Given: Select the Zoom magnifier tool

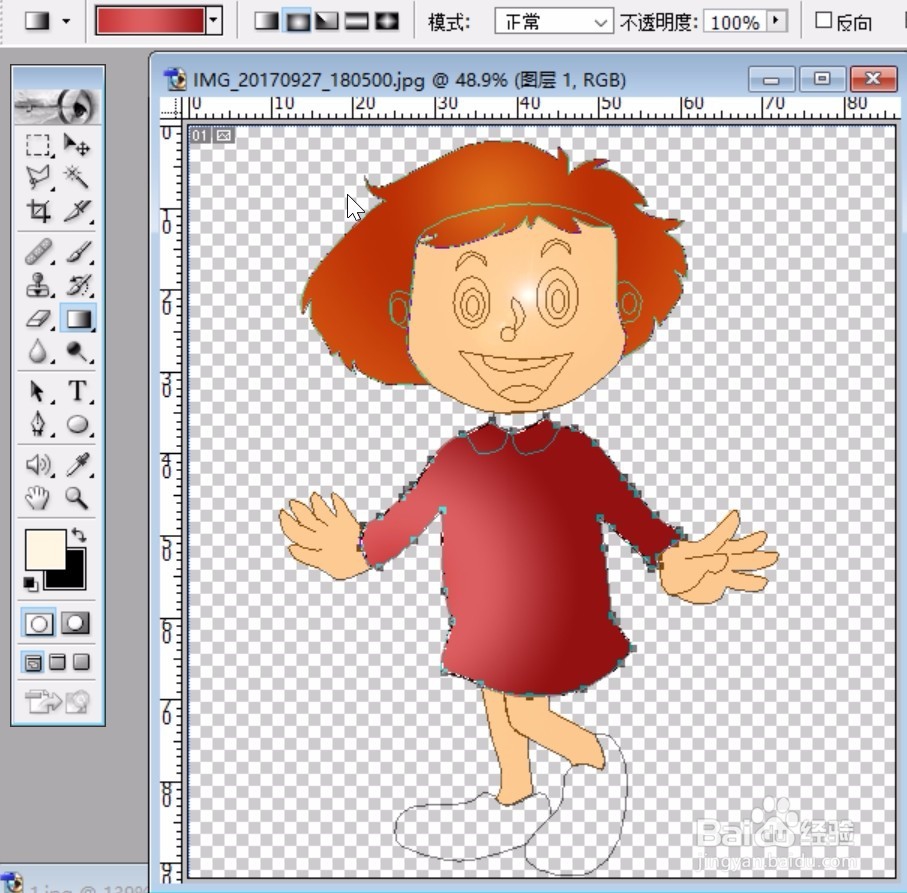Looking at the screenshot, I should (x=76, y=498).
